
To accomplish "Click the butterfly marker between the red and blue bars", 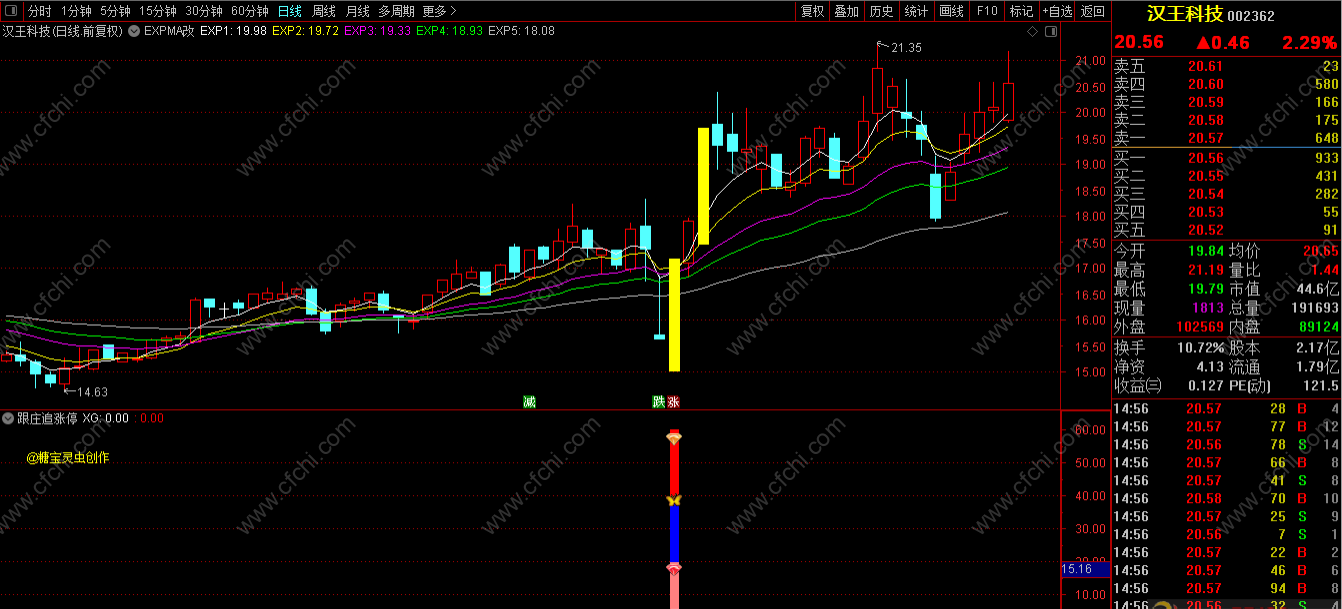I will tap(674, 499).
